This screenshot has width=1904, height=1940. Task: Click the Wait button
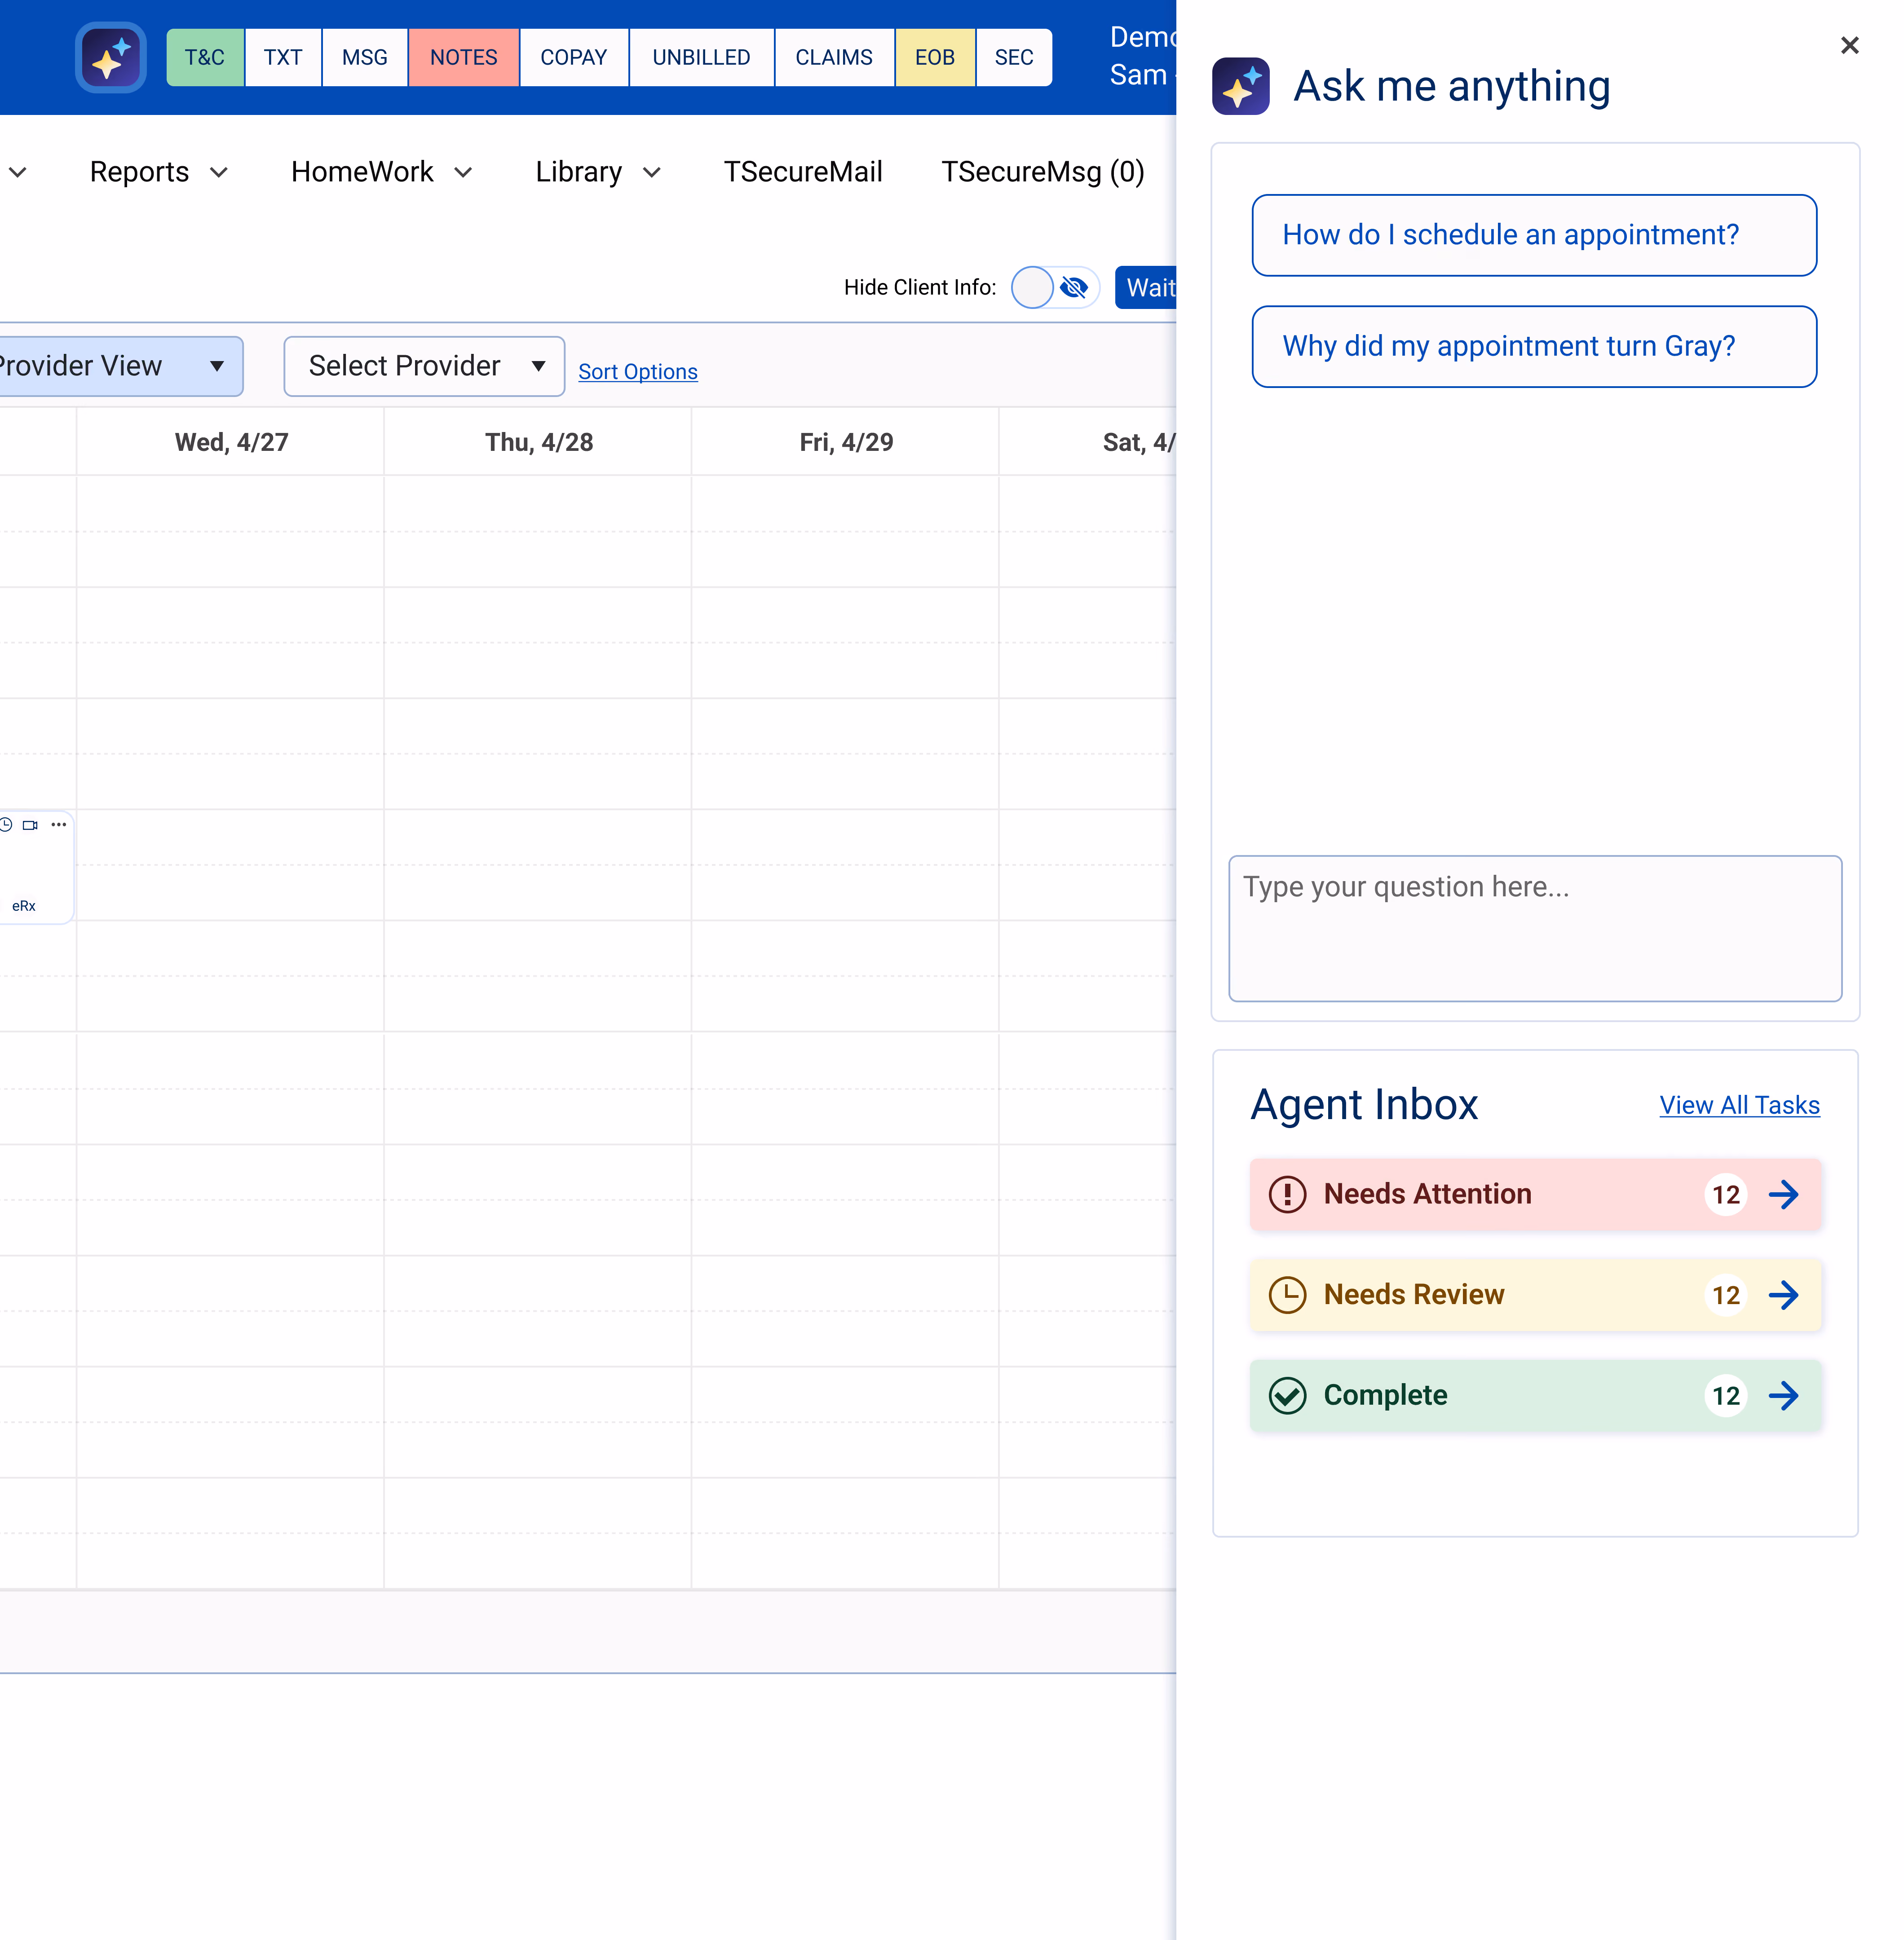tap(1146, 288)
